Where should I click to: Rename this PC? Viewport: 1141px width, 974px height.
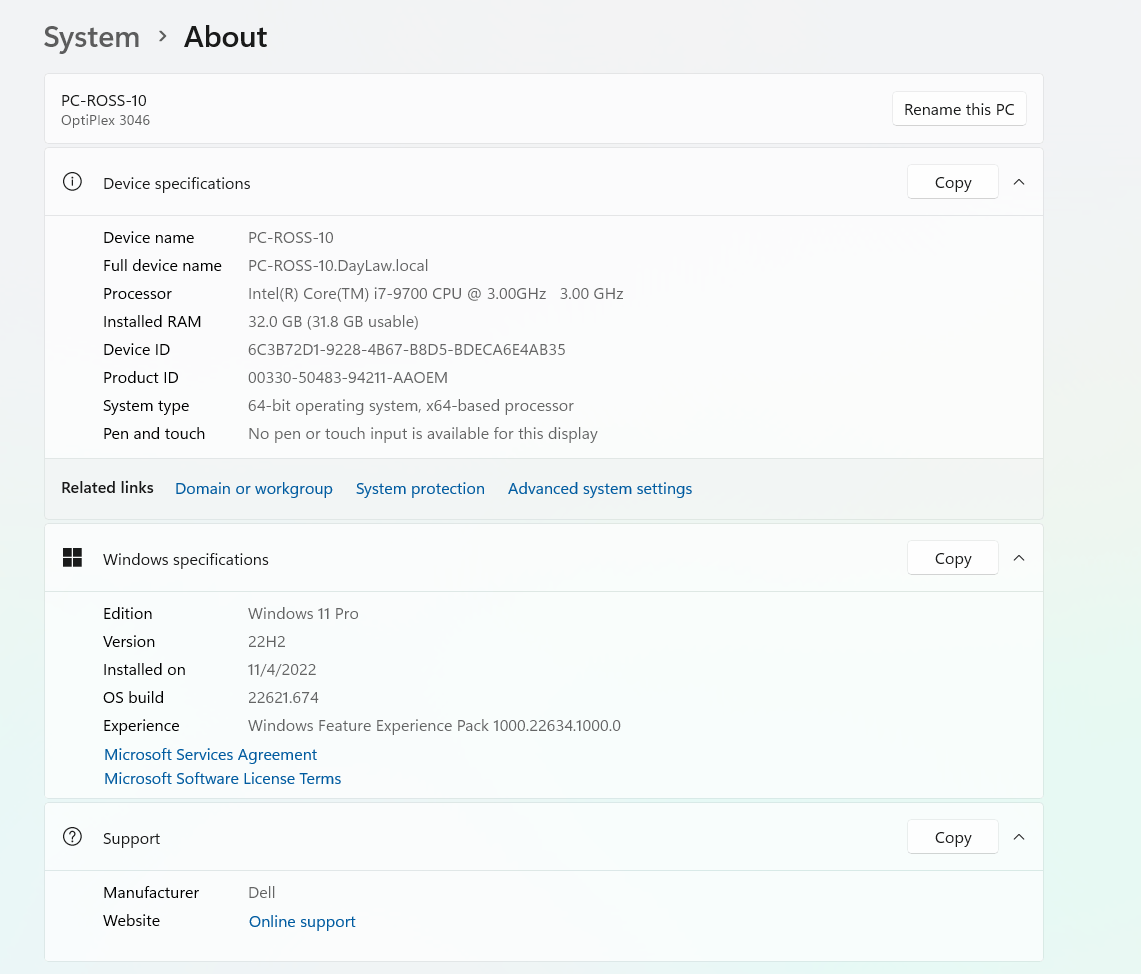tap(958, 109)
